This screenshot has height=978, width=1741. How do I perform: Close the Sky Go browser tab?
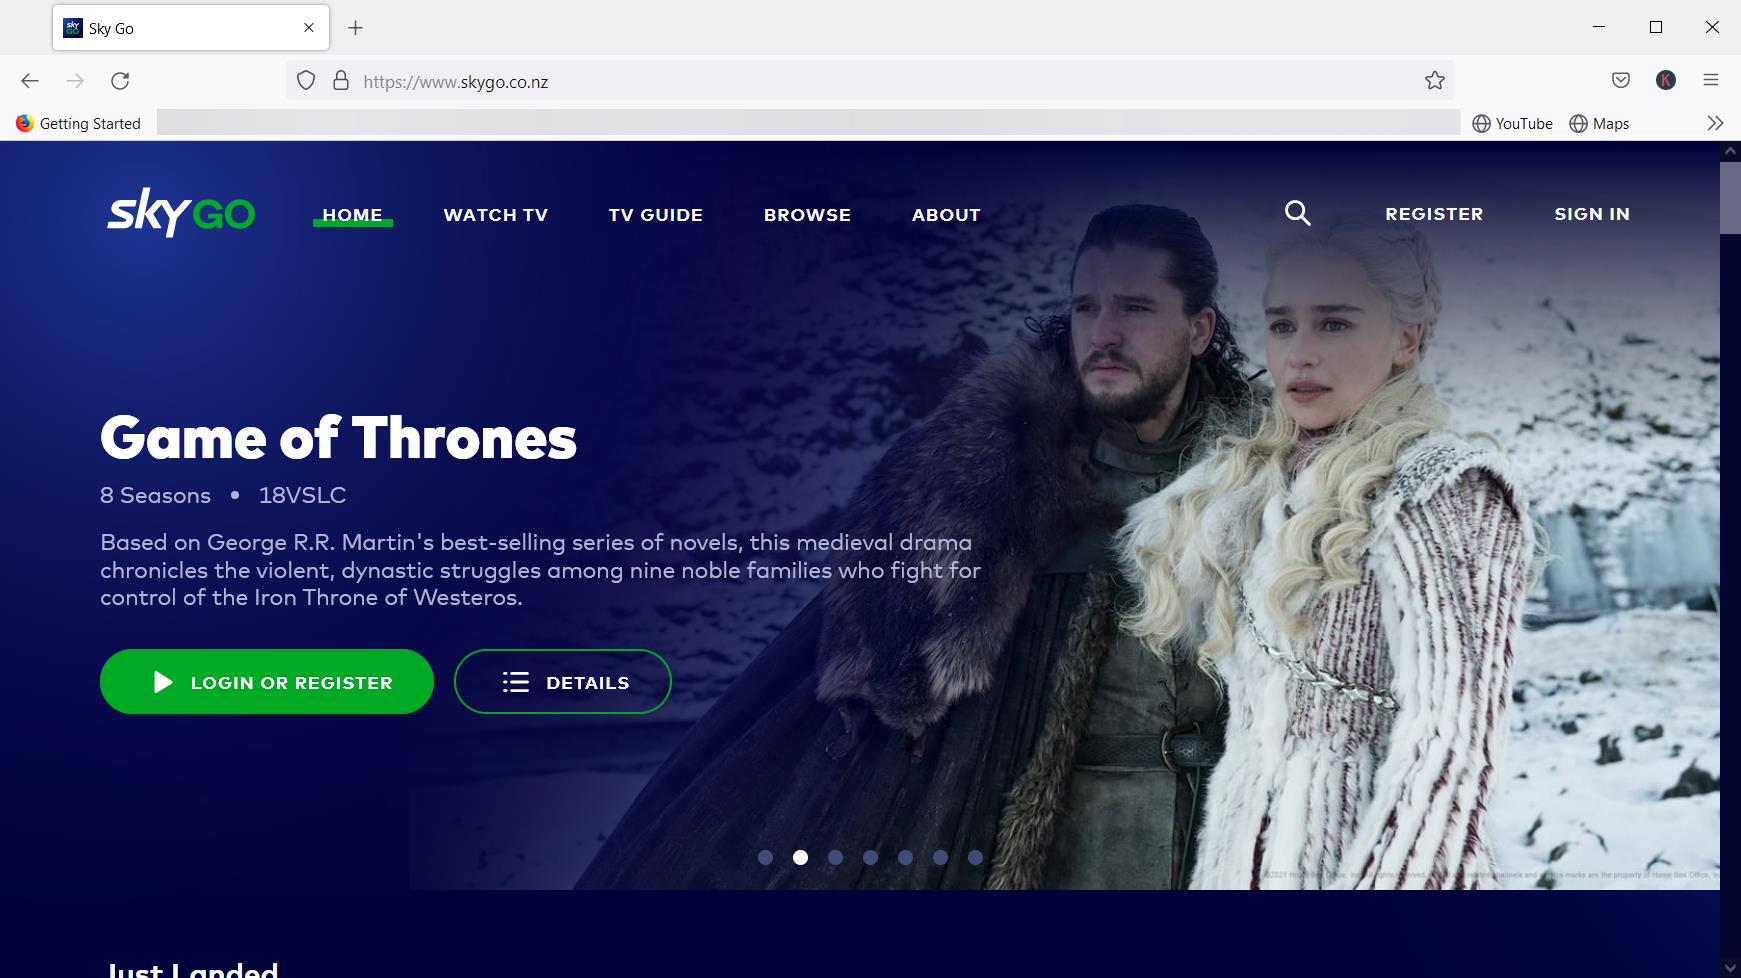click(309, 28)
